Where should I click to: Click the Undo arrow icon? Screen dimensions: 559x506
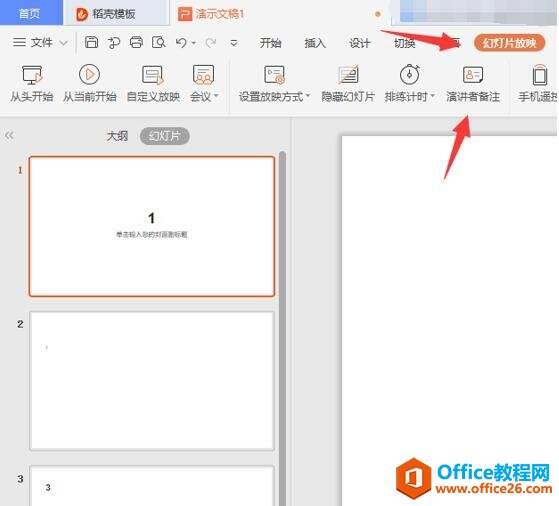181,43
